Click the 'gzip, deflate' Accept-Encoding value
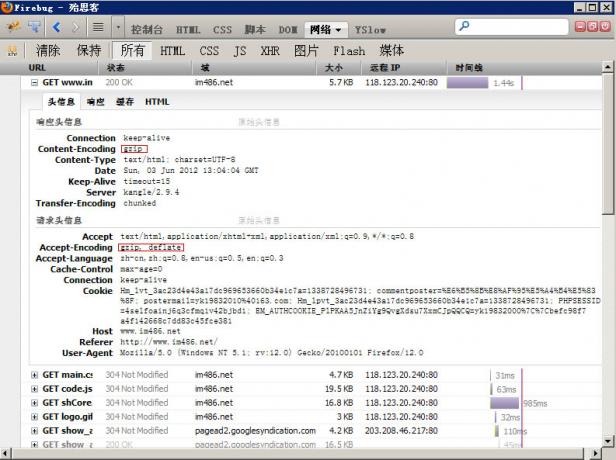 coord(151,247)
